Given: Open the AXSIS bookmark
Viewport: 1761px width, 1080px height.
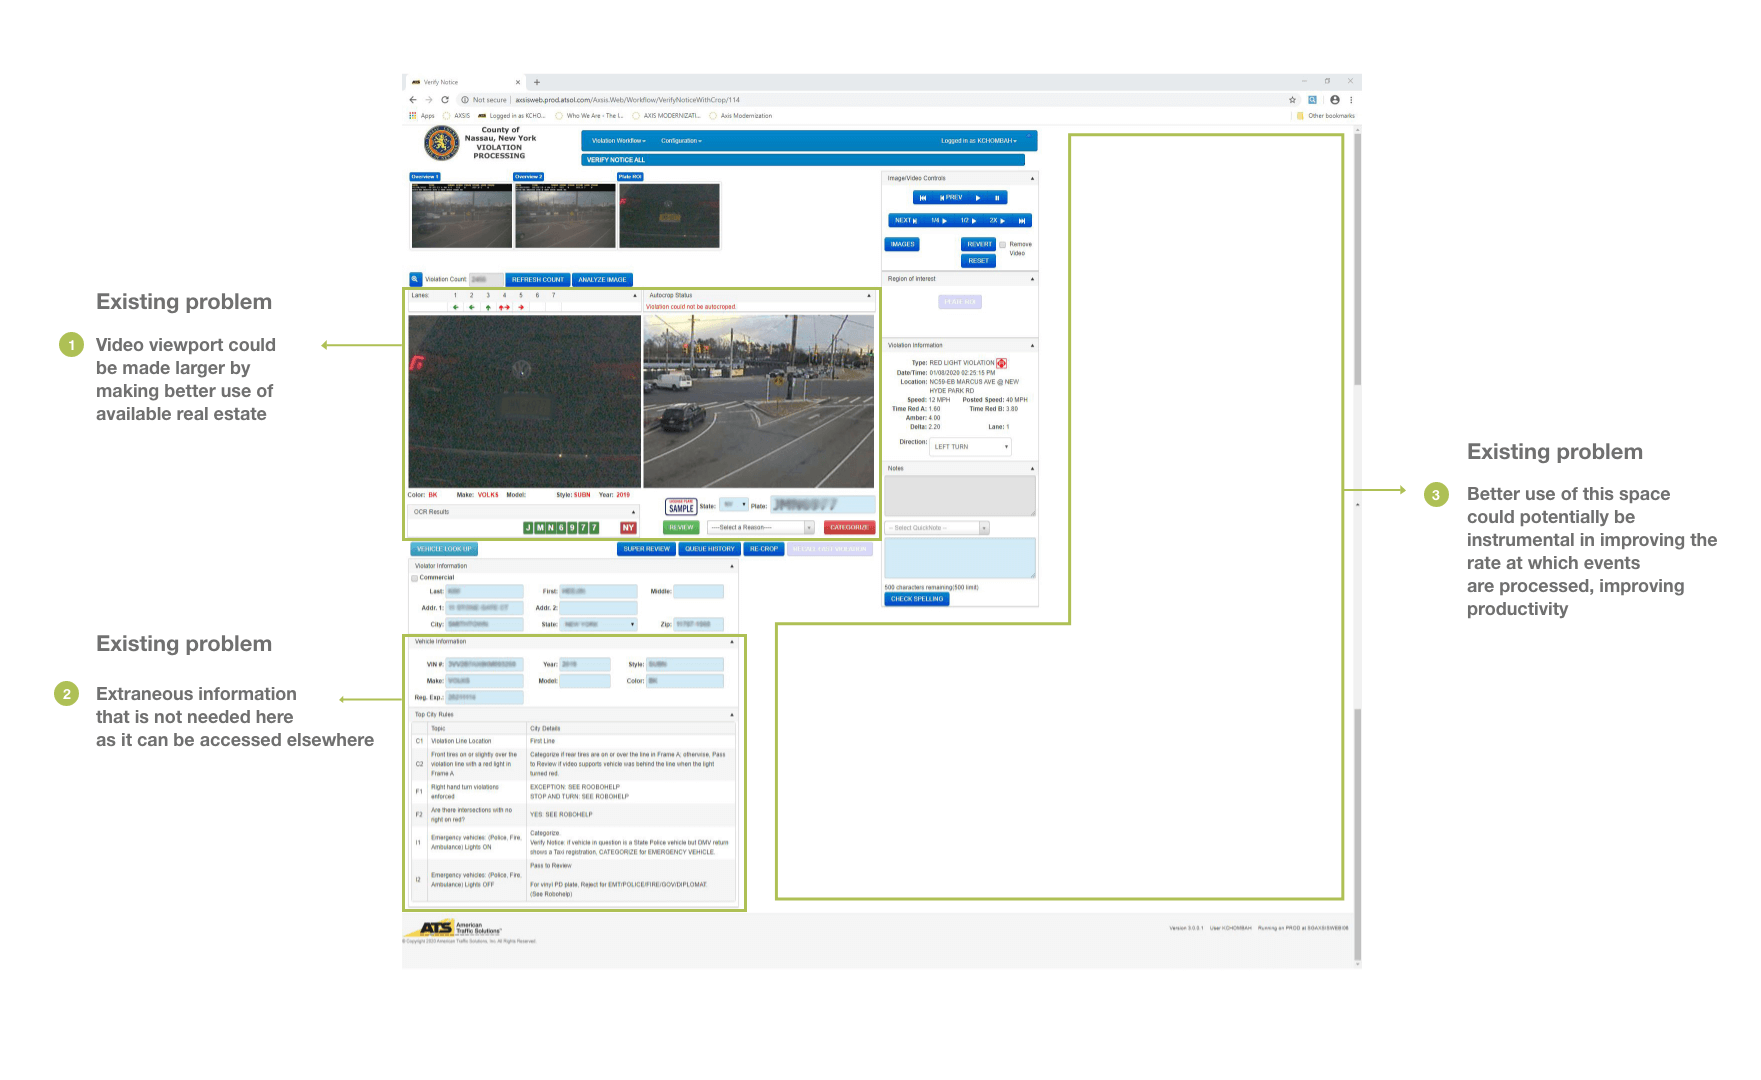Looking at the screenshot, I should click(457, 116).
